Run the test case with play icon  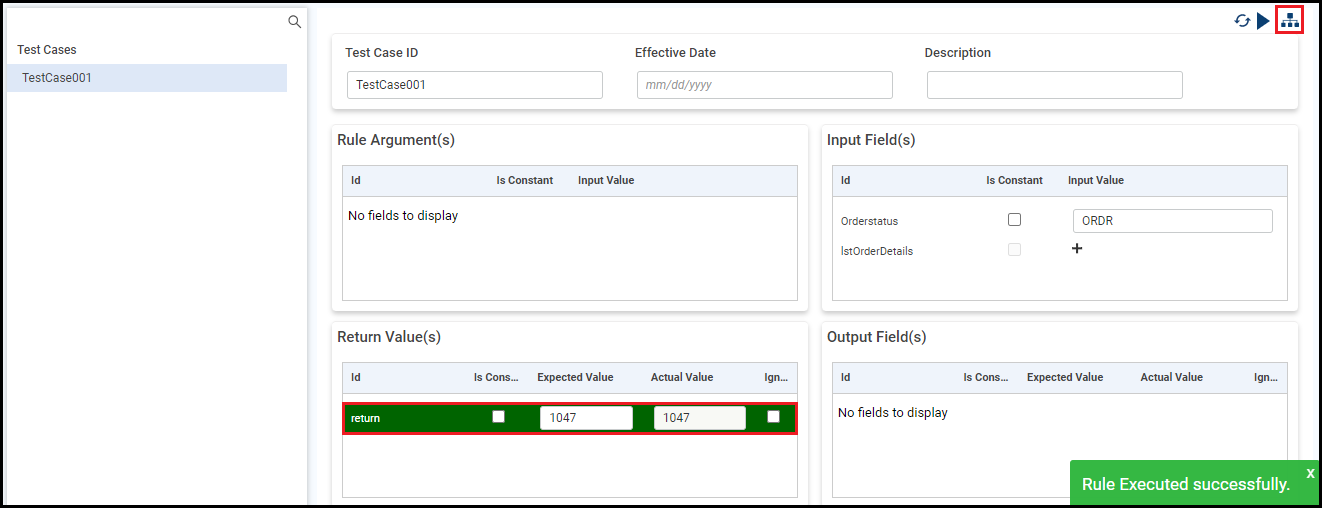click(x=1264, y=20)
